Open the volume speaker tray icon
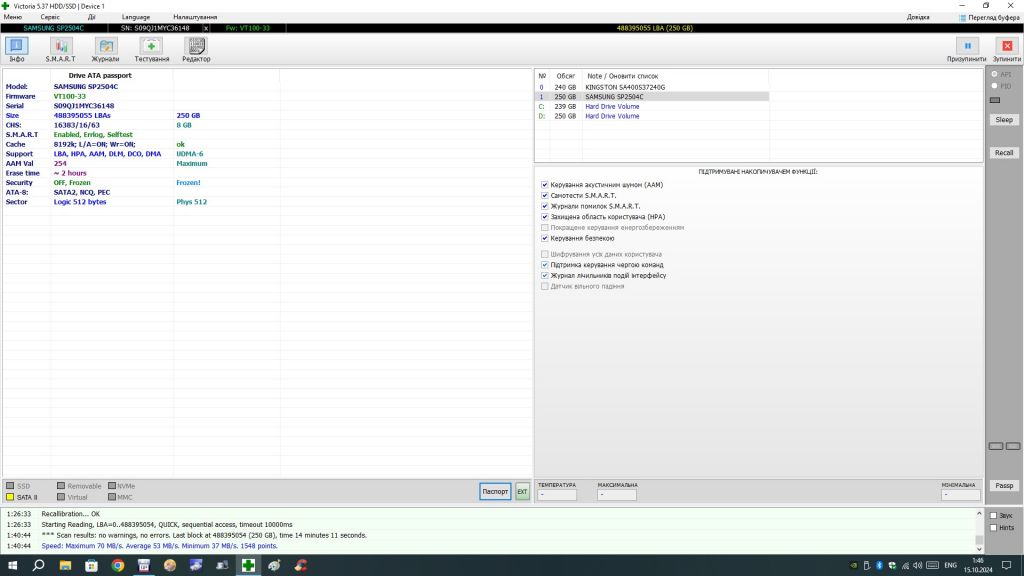Screen dimensions: 1024x576 tap(918, 566)
